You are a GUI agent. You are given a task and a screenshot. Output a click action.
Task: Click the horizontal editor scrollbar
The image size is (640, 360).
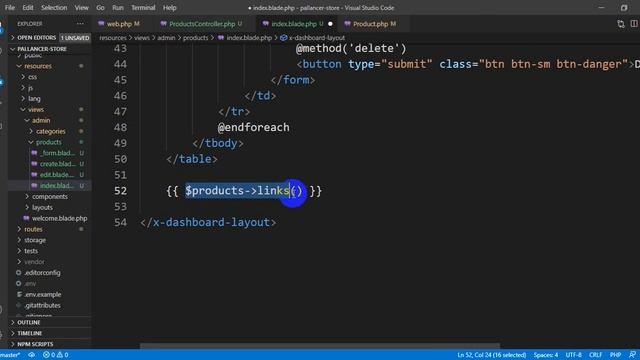[x=320, y=346]
